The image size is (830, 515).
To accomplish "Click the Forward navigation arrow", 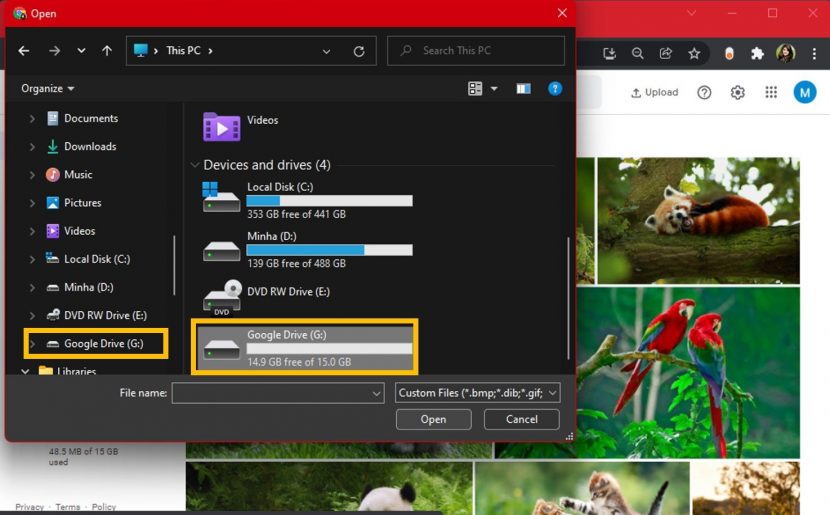I will pyautogui.click(x=55, y=51).
